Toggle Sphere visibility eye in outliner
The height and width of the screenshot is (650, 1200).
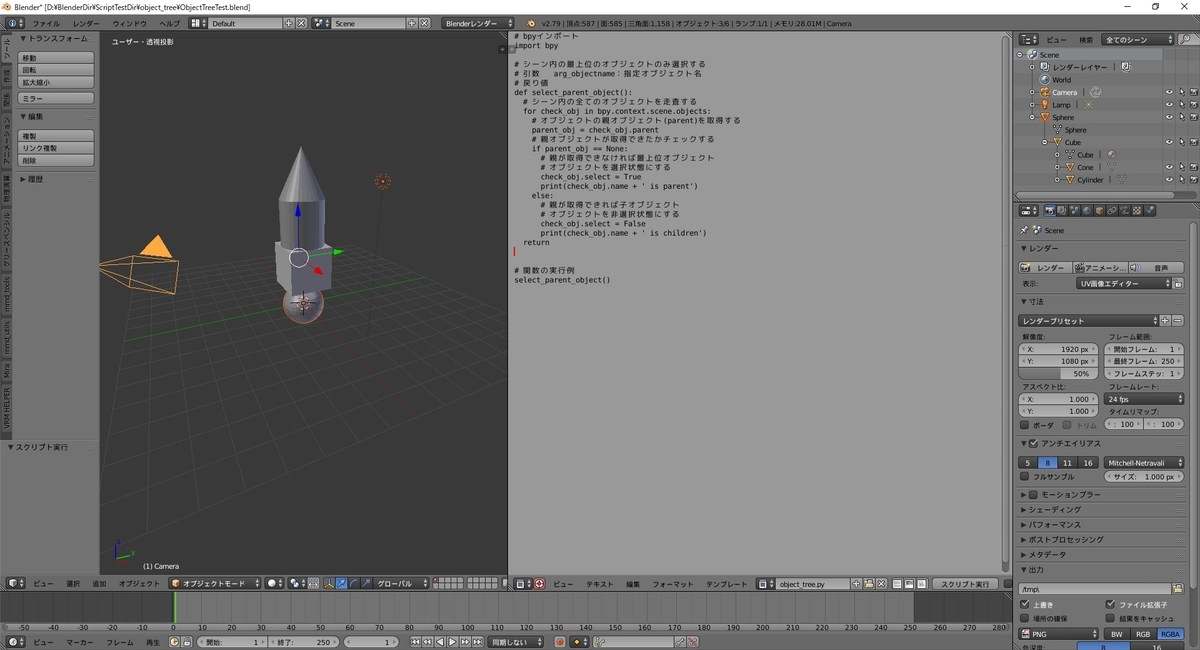click(x=1169, y=117)
